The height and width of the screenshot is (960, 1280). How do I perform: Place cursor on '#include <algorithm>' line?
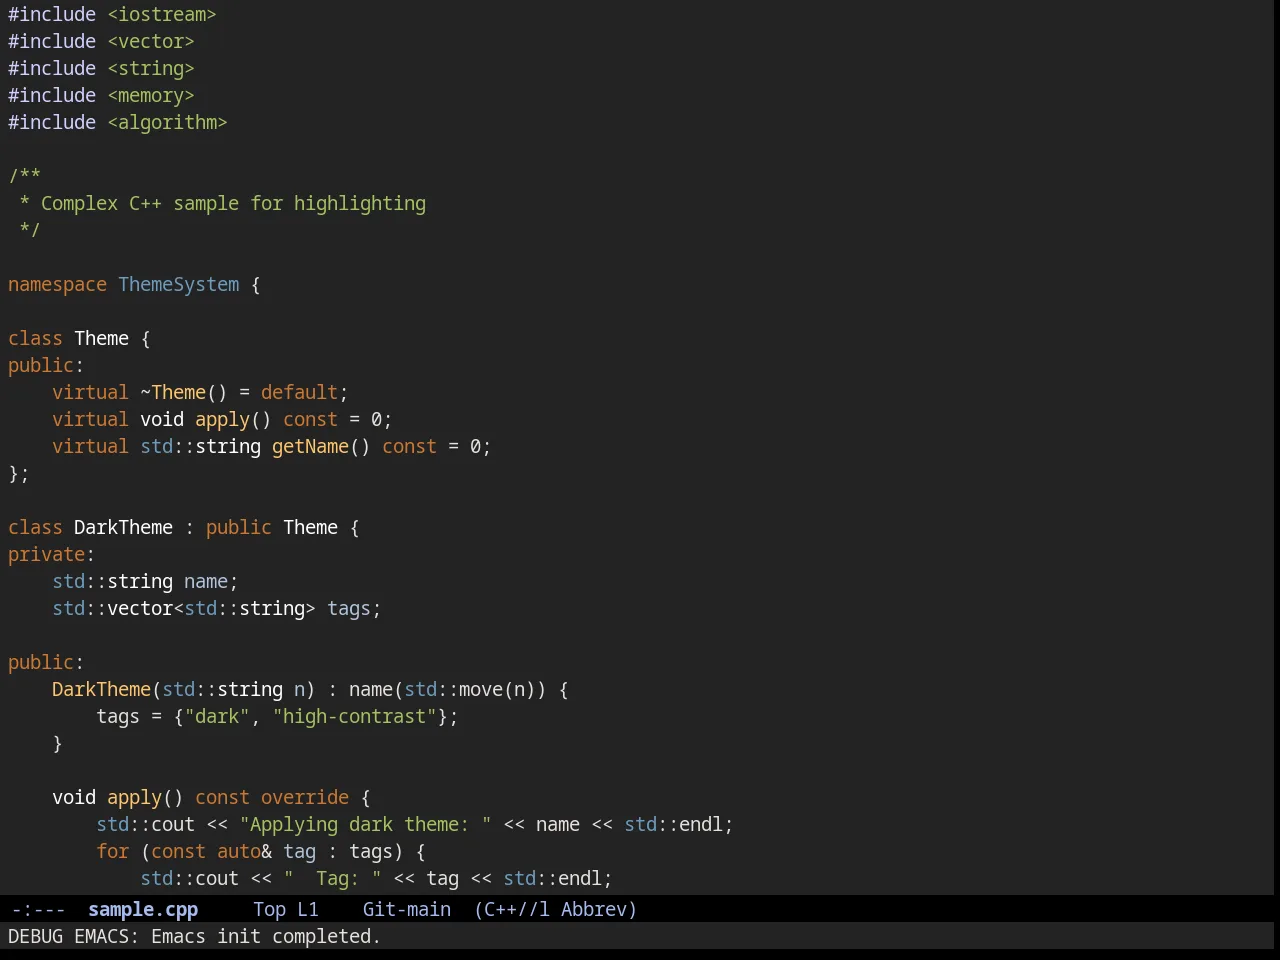[118, 122]
